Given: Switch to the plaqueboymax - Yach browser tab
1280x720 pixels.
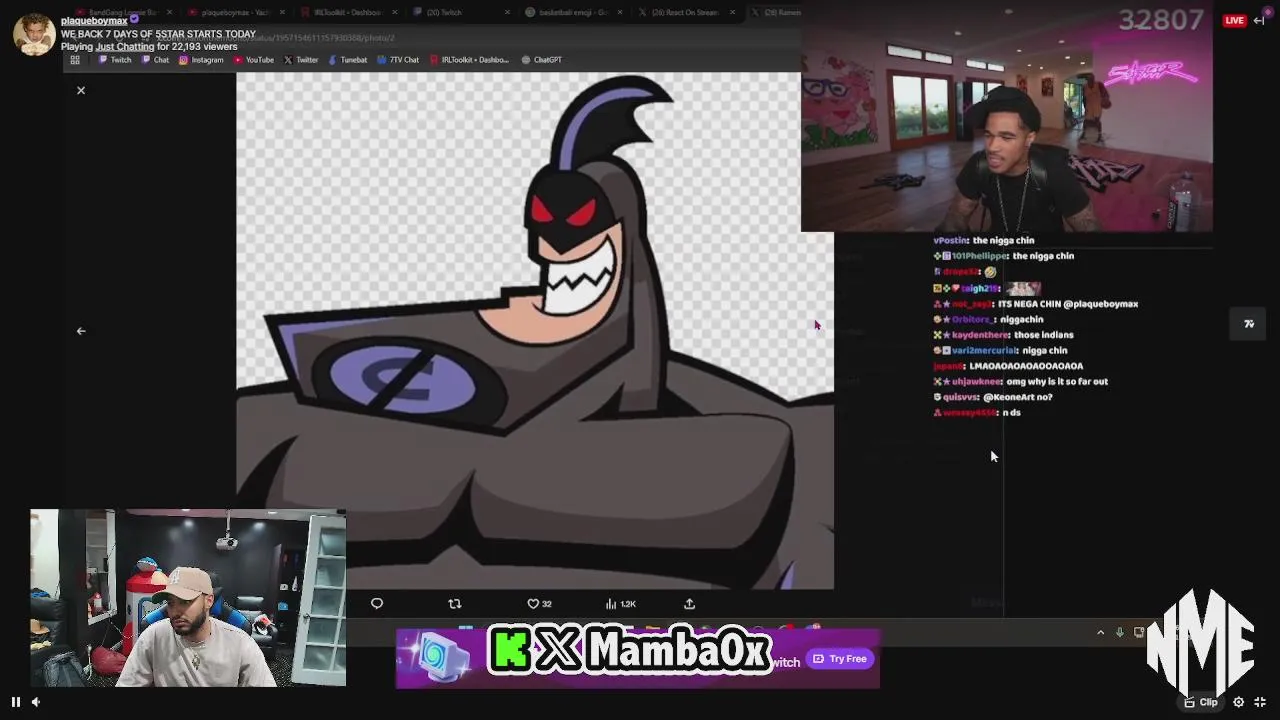Looking at the screenshot, I should point(235,13).
